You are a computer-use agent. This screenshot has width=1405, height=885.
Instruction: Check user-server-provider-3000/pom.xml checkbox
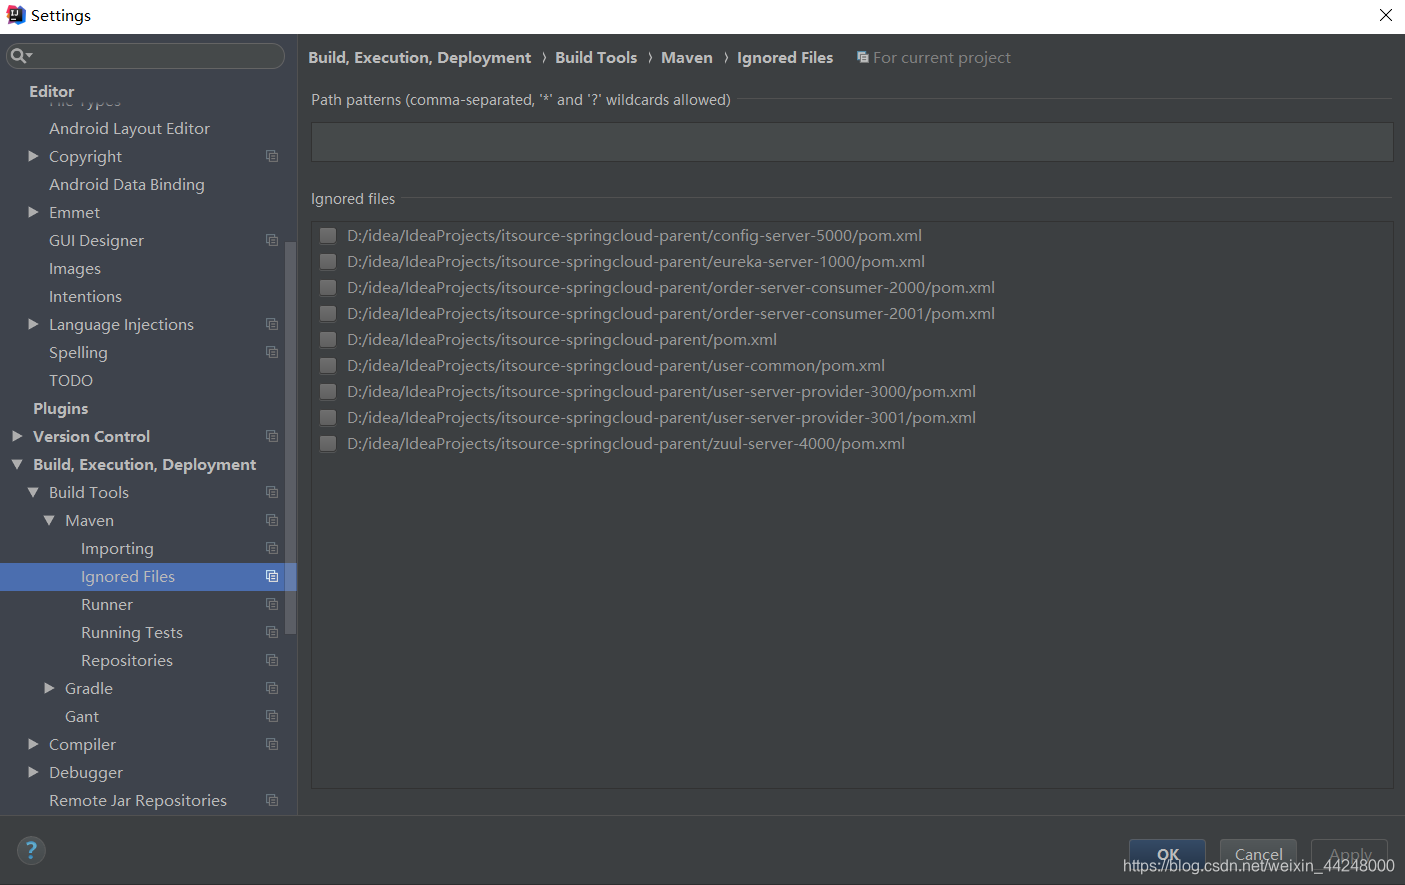(327, 392)
